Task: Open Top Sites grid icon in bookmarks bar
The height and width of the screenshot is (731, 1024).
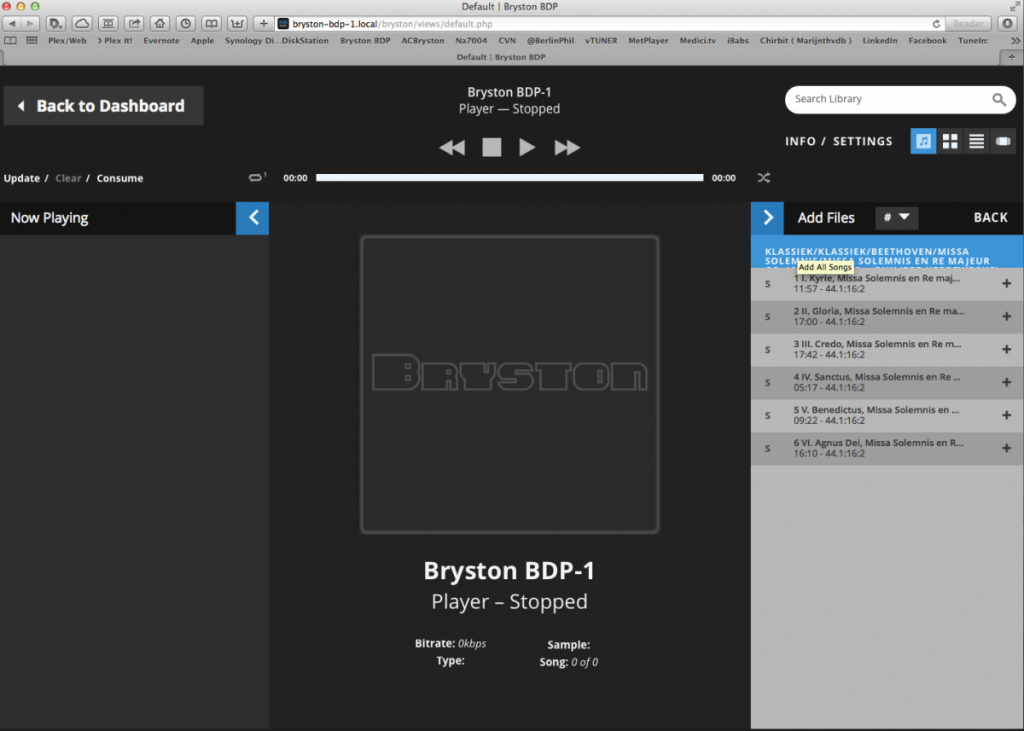Action: 31,41
